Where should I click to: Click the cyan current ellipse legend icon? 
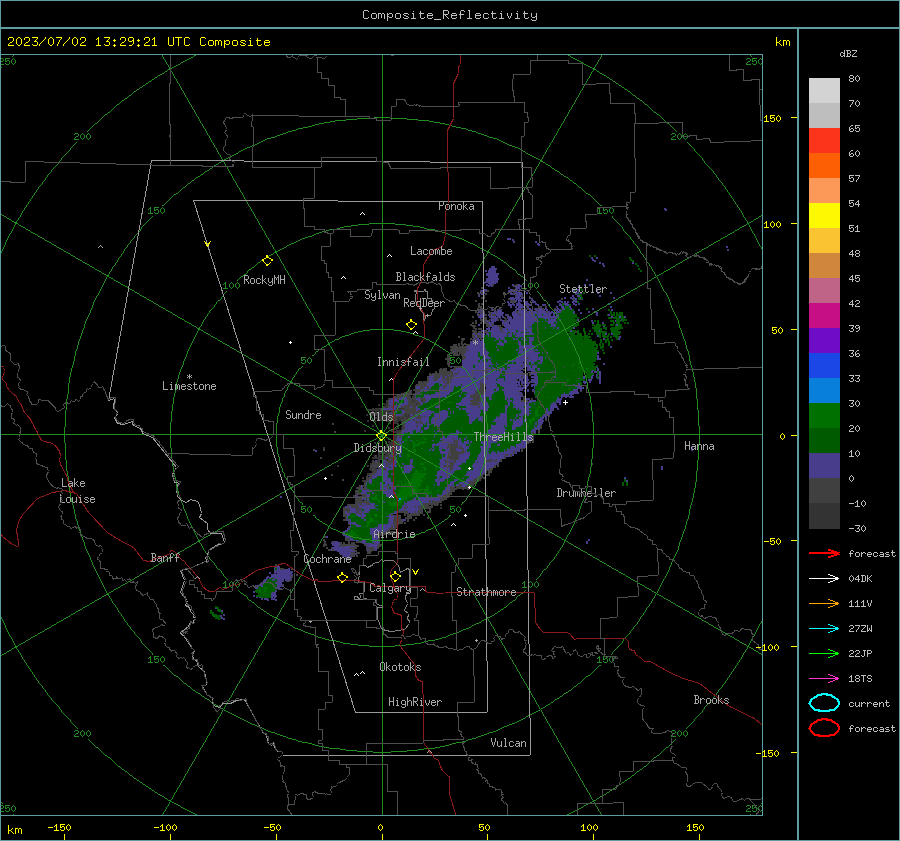(824, 703)
